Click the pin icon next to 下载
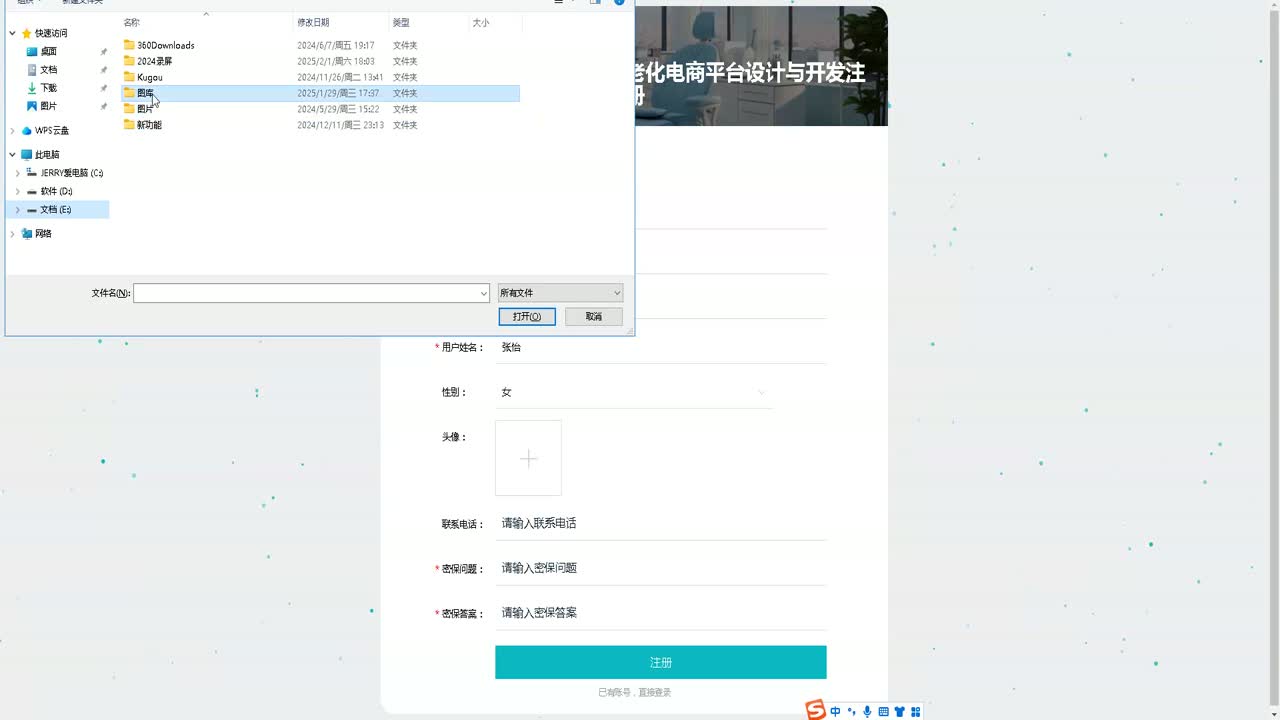 pyautogui.click(x=103, y=88)
